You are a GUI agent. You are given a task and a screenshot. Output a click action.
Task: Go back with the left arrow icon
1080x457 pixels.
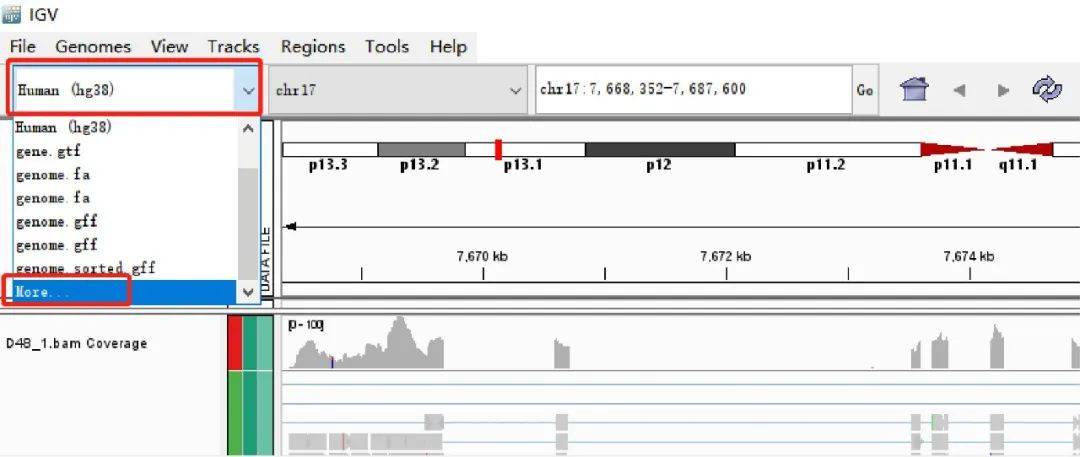(x=959, y=90)
